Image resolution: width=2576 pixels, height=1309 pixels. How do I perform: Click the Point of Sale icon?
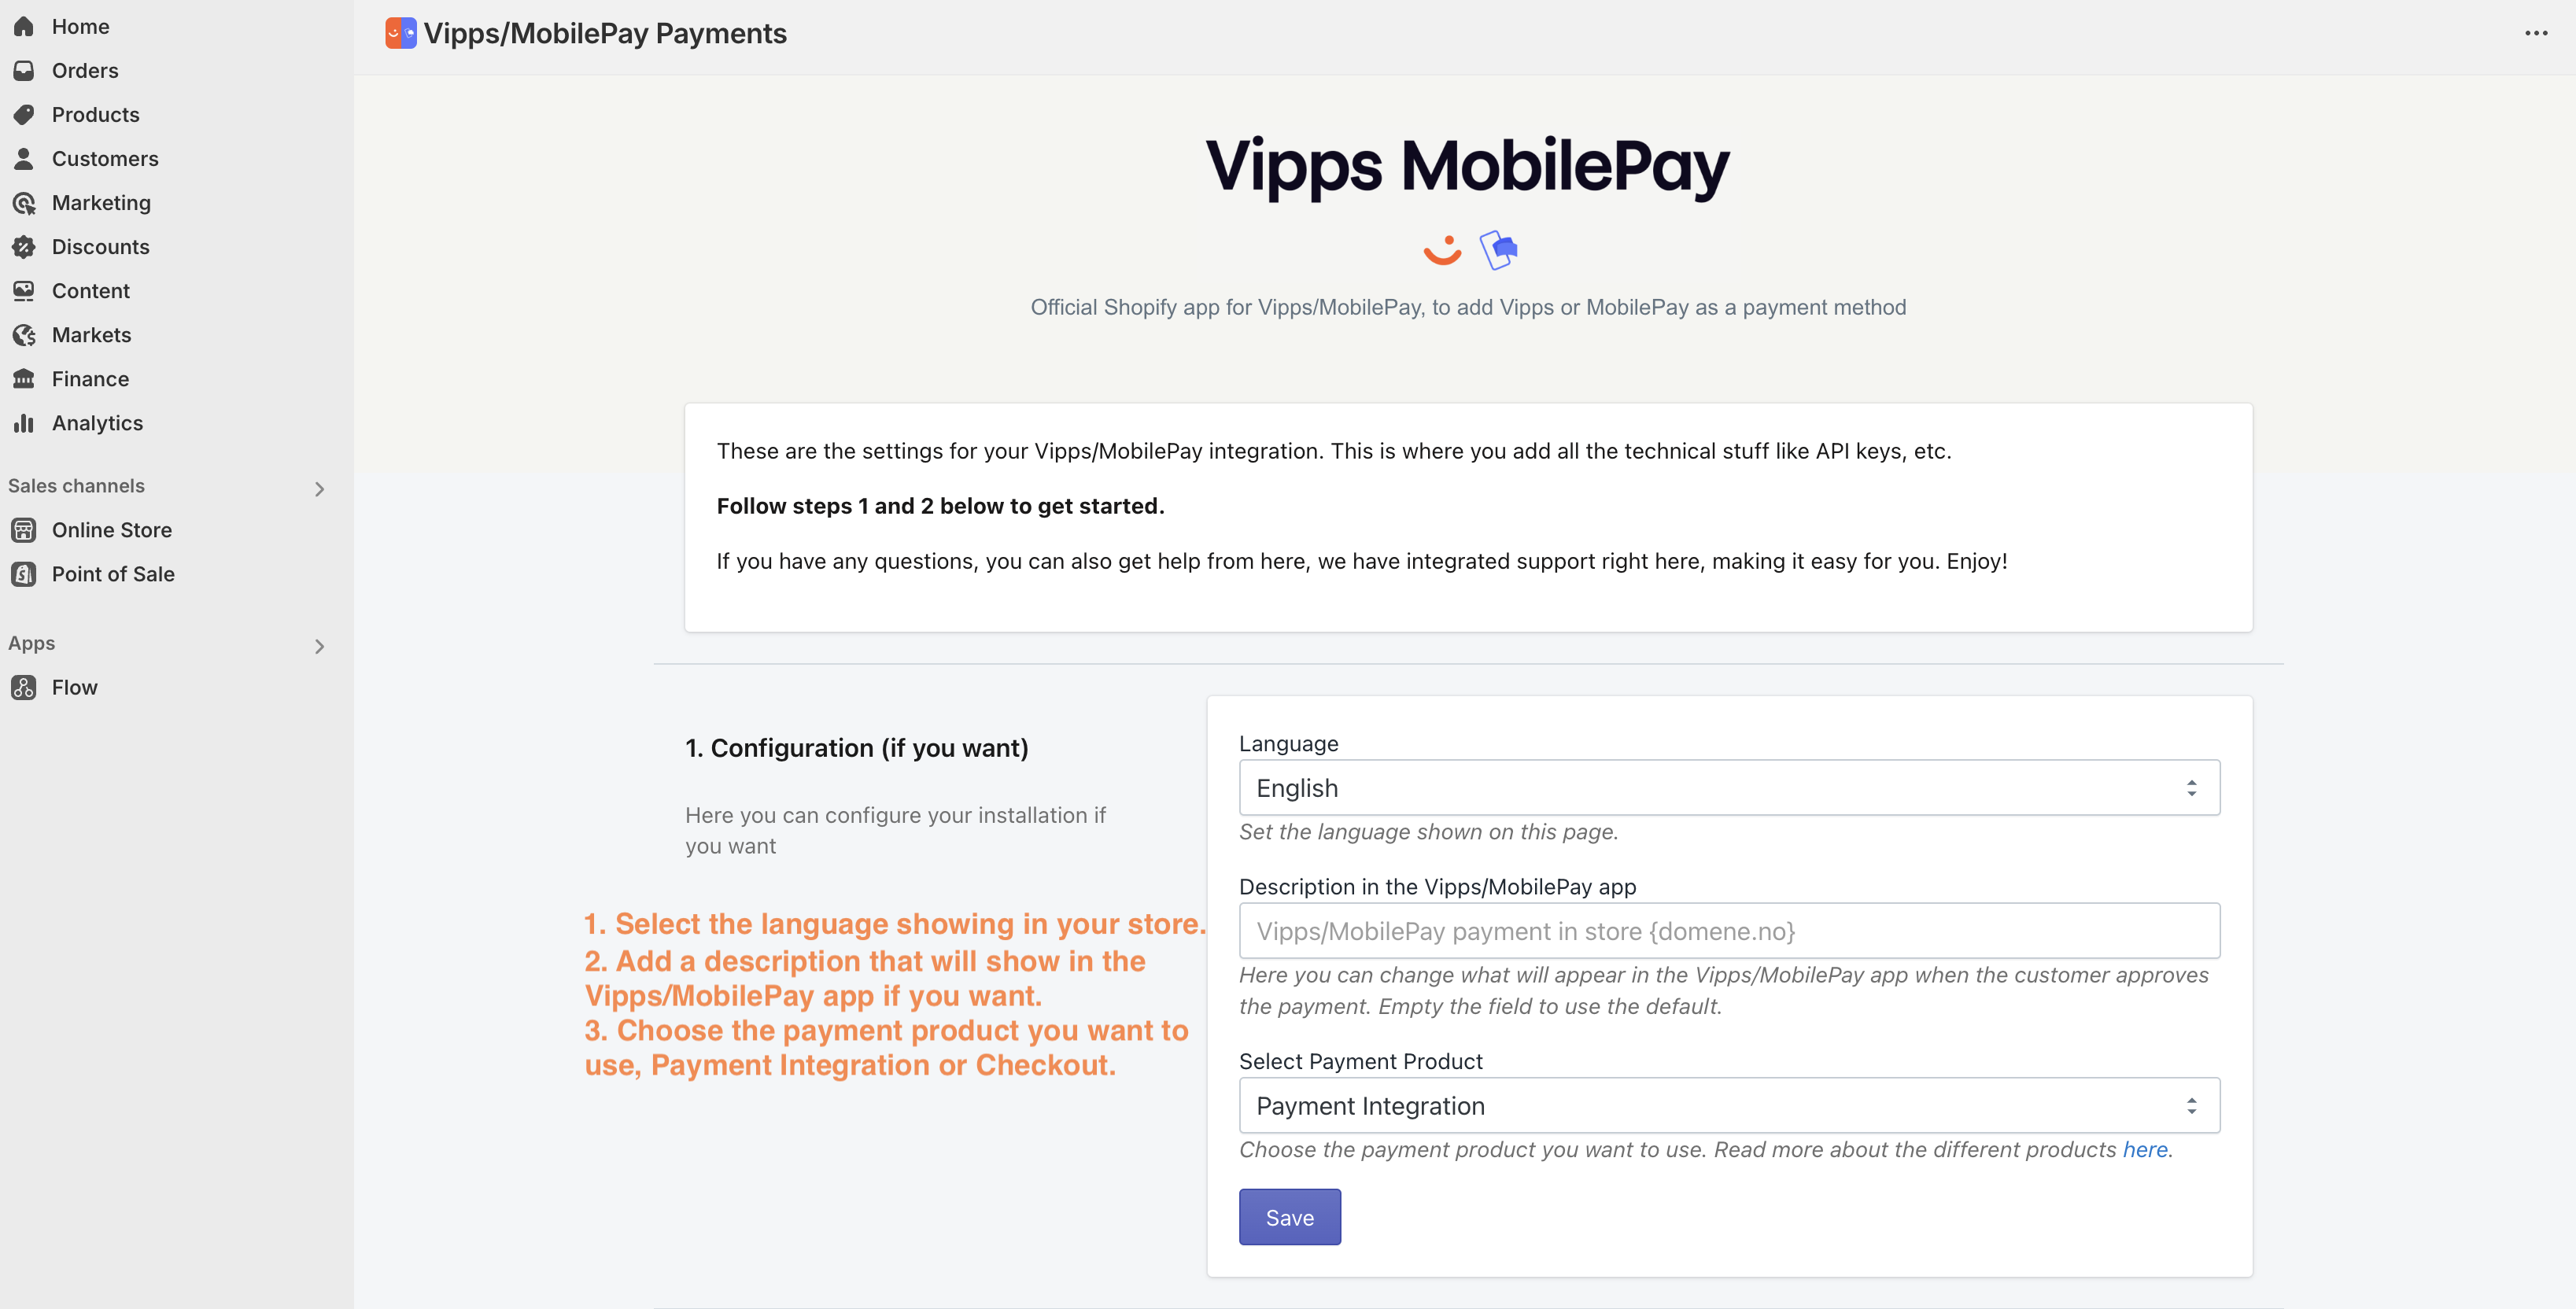(24, 574)
